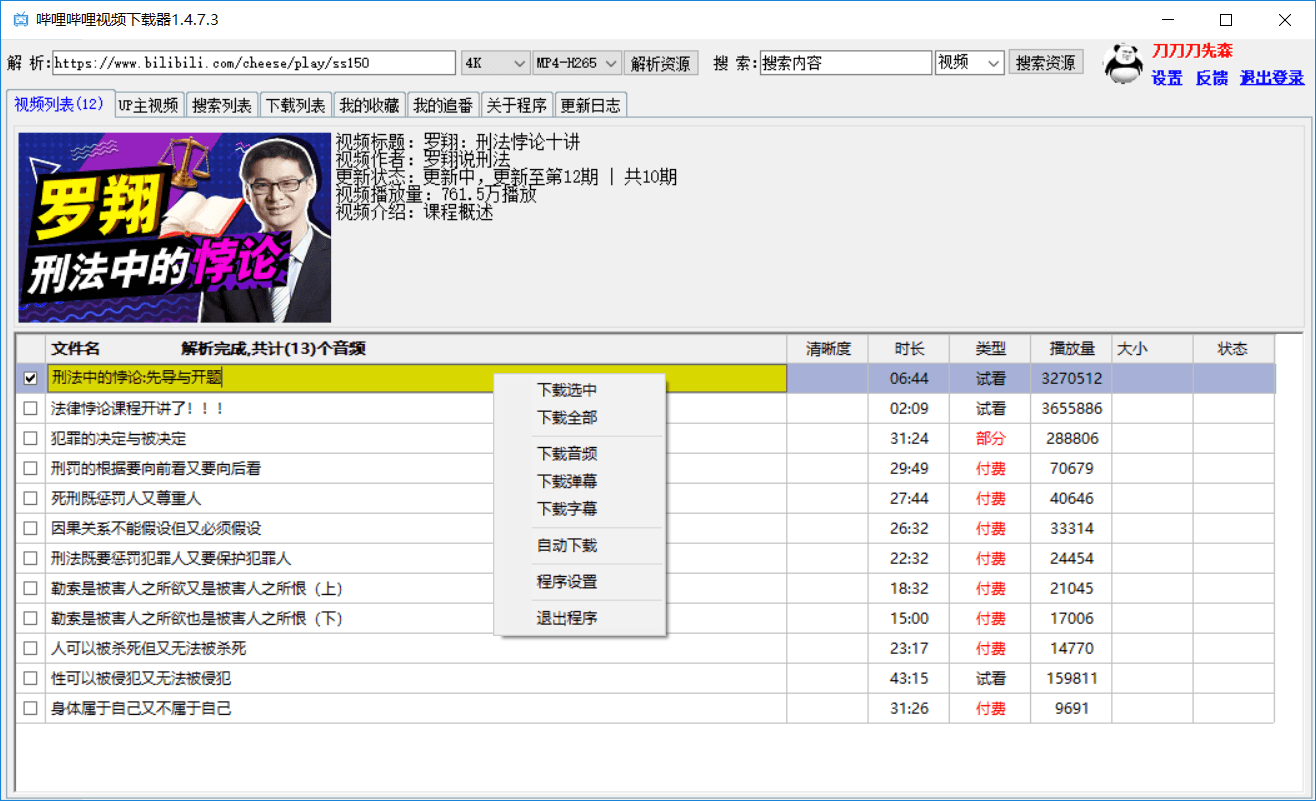This screenshot has height=801, width=1316.
Task: Uncheck 刑法中的悖论:先导与开题 row
Action: pyautogui.click(x=29, y=378)
